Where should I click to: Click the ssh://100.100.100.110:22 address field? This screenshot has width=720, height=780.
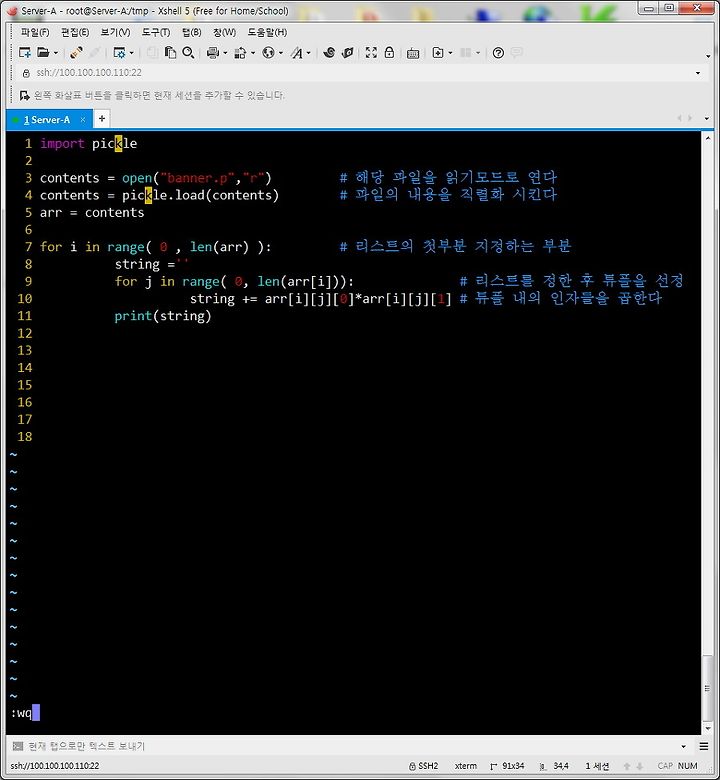click(358, 73)
